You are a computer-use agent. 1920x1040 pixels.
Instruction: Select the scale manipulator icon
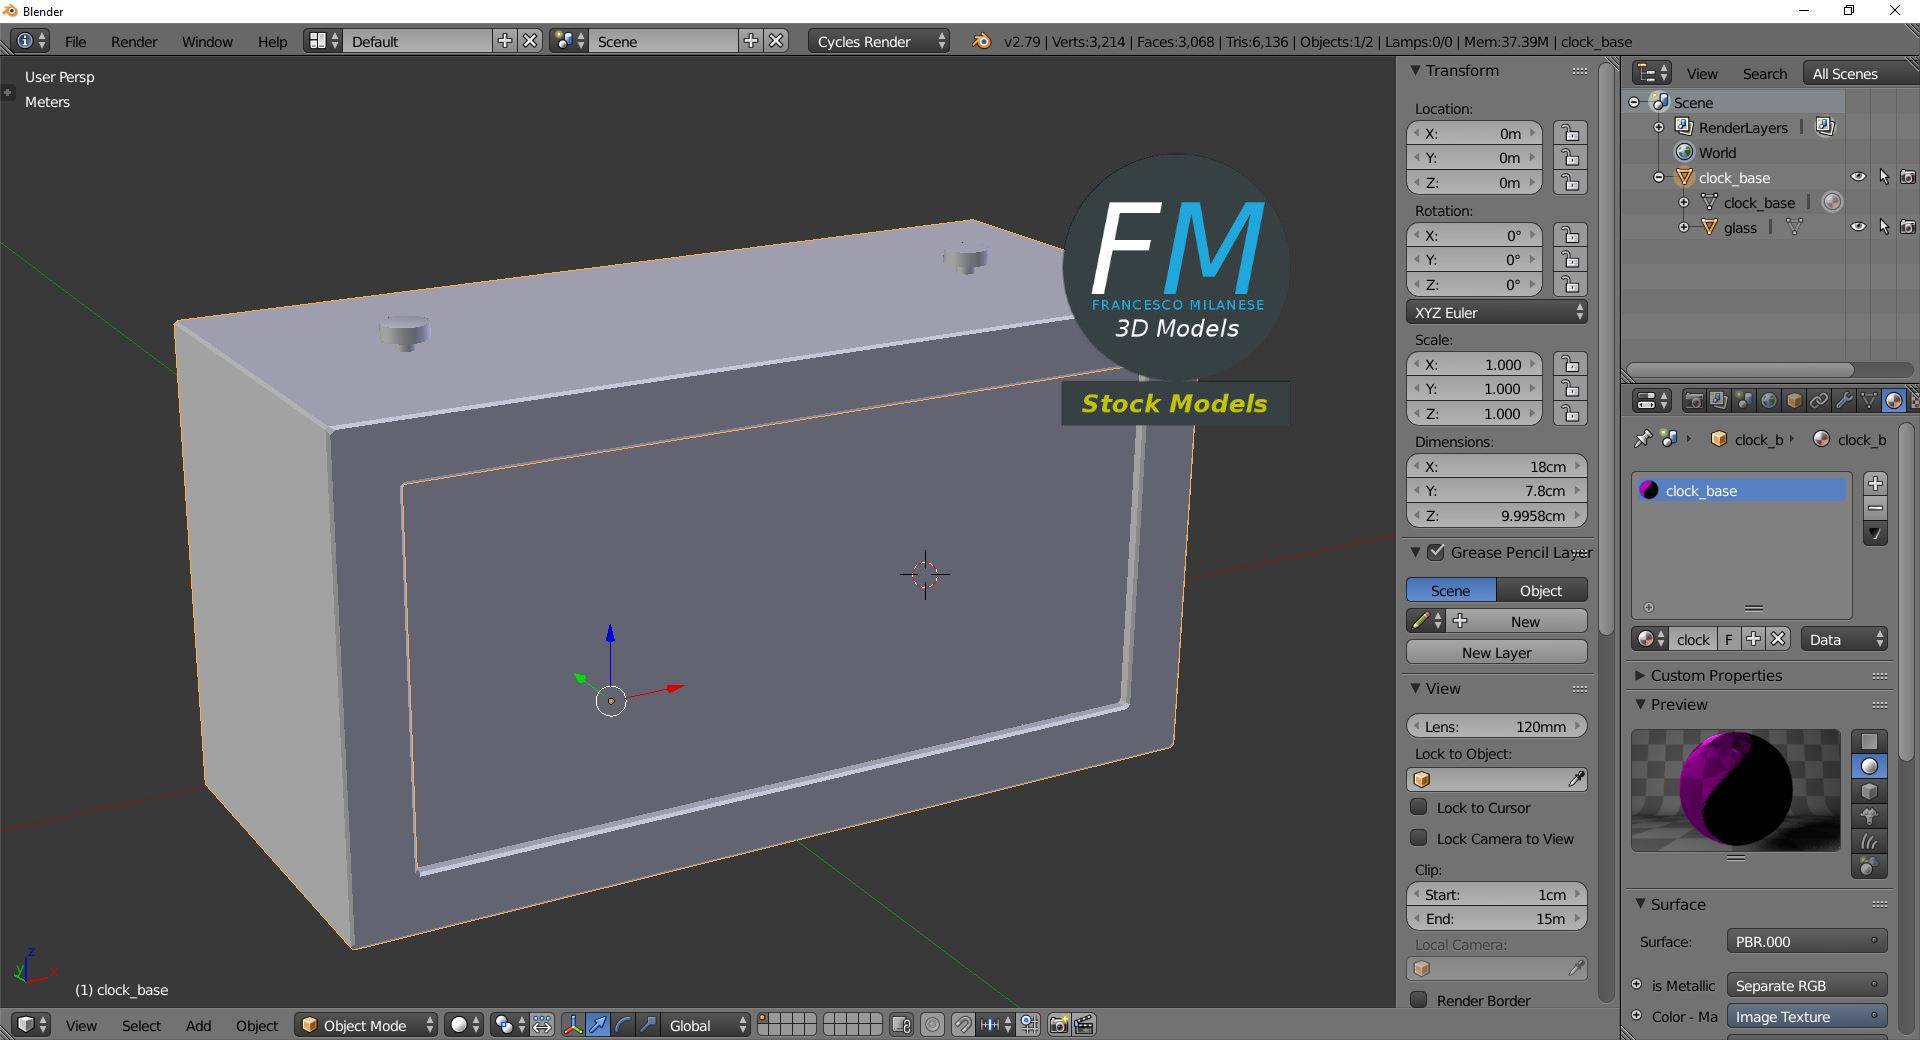[x=648, y=1025]
